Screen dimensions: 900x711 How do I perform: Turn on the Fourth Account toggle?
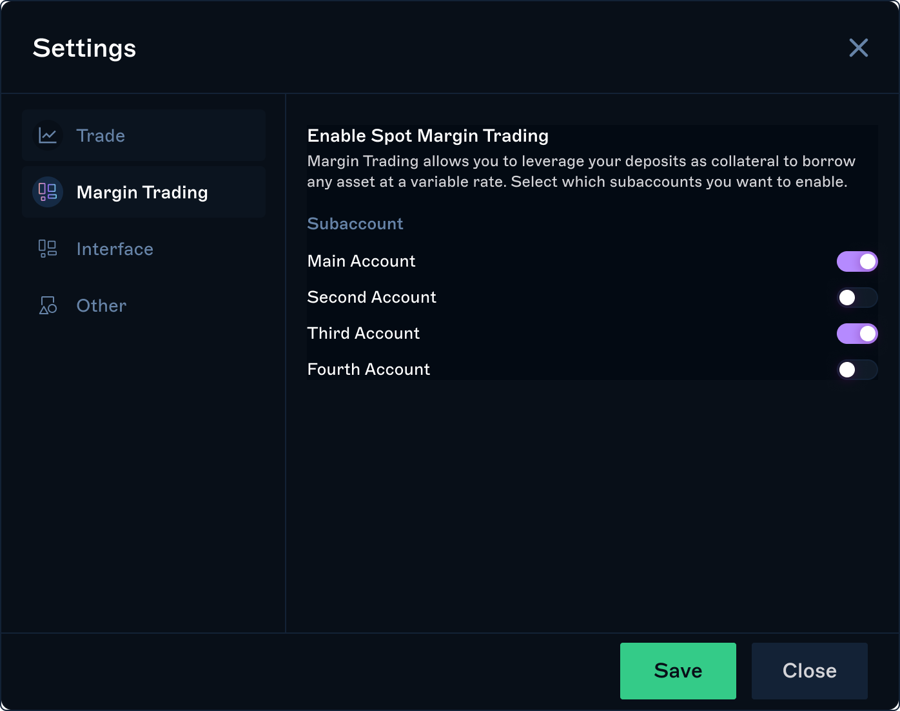tap(857, 369)
